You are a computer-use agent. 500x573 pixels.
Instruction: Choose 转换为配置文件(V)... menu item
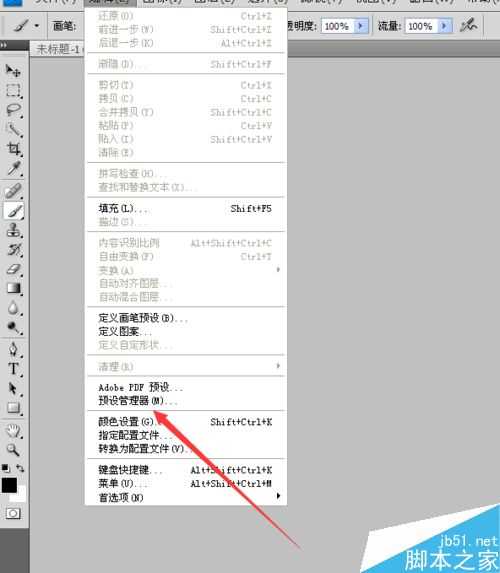pos(185,449)
